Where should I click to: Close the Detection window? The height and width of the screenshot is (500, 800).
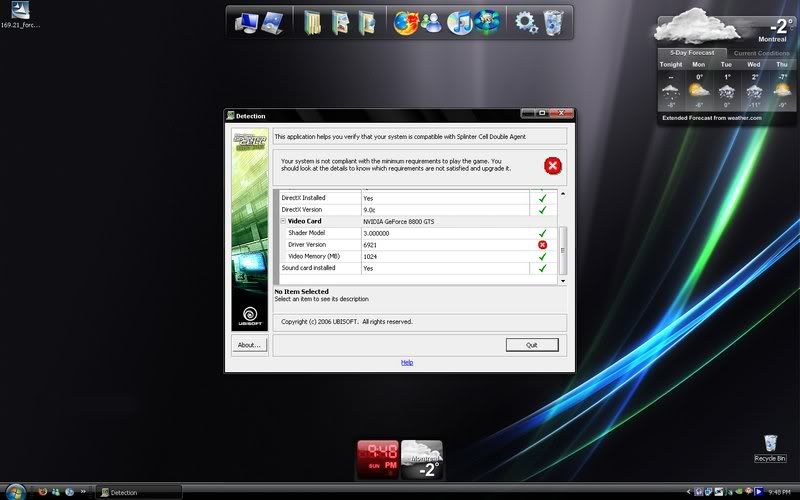(561, 113)
